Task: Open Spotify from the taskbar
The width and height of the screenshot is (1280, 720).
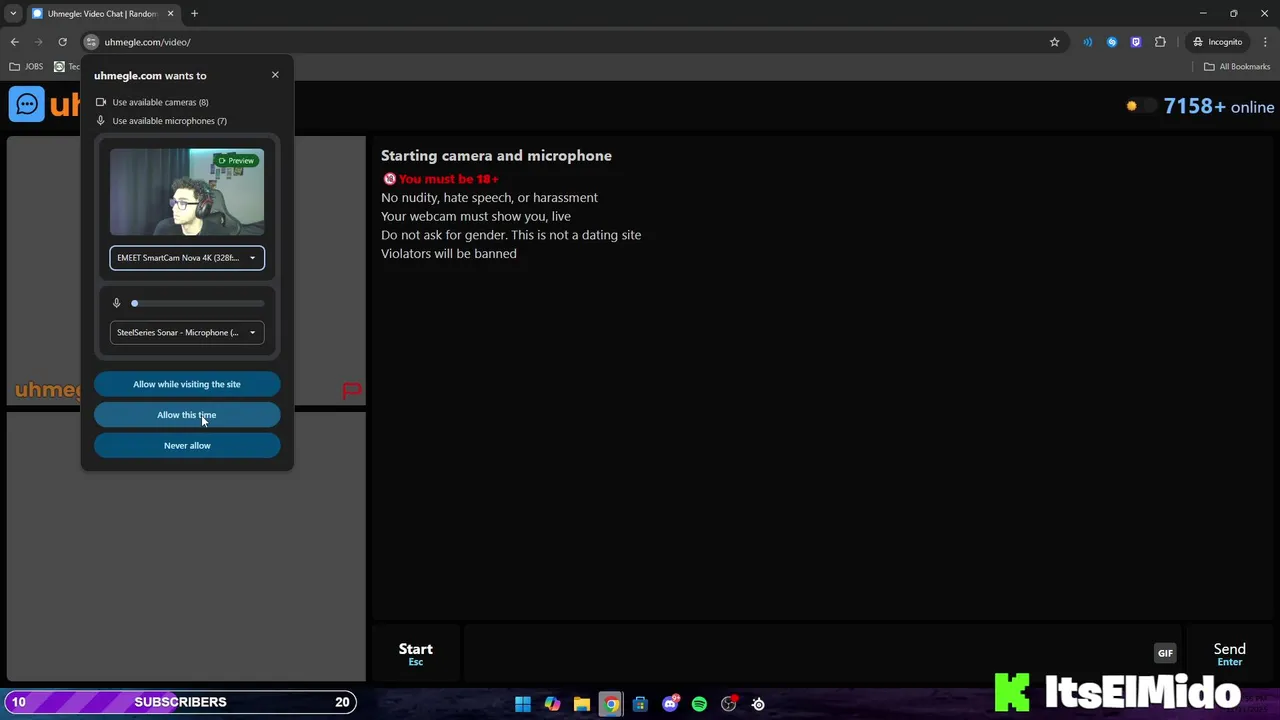Action: pyautogui.click(x=699, y=704)
